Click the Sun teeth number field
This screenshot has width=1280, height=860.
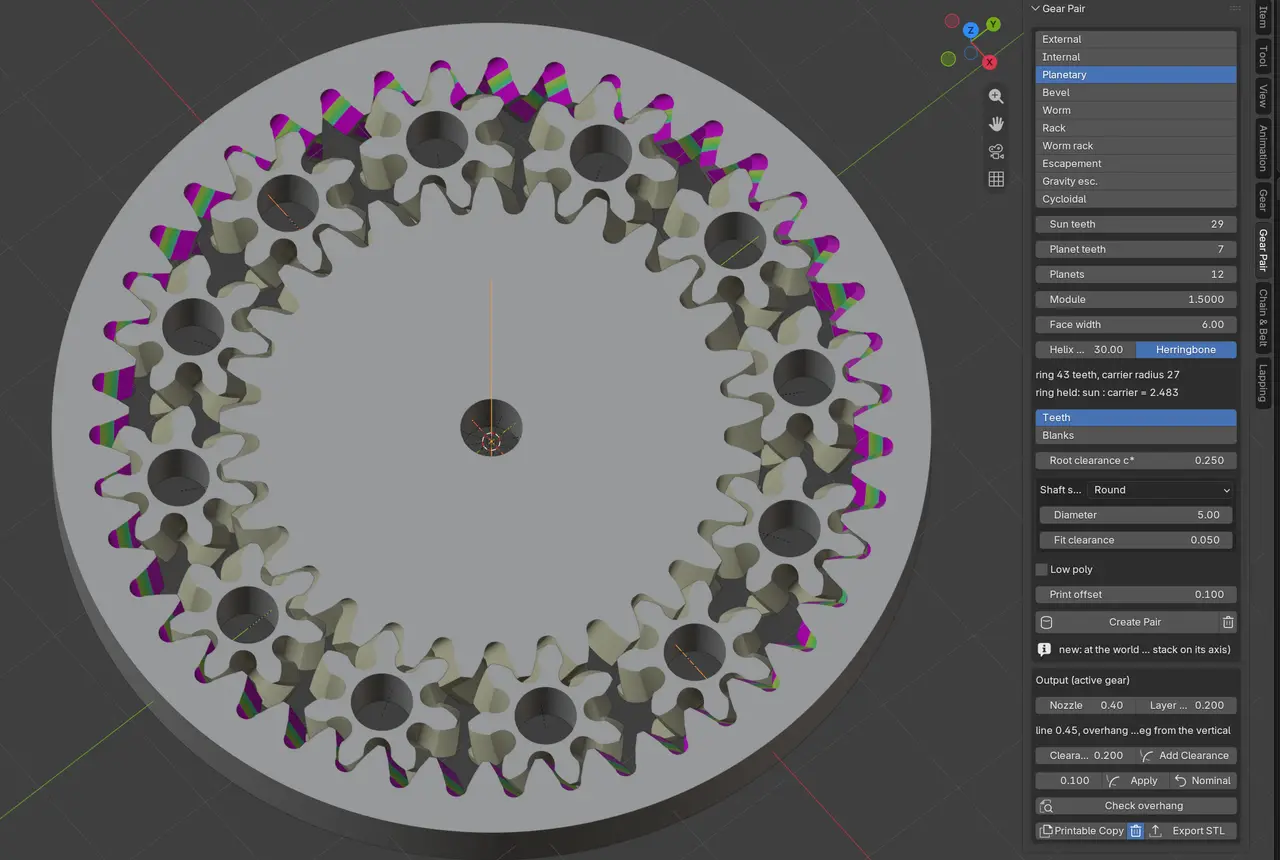[1136, 224]
